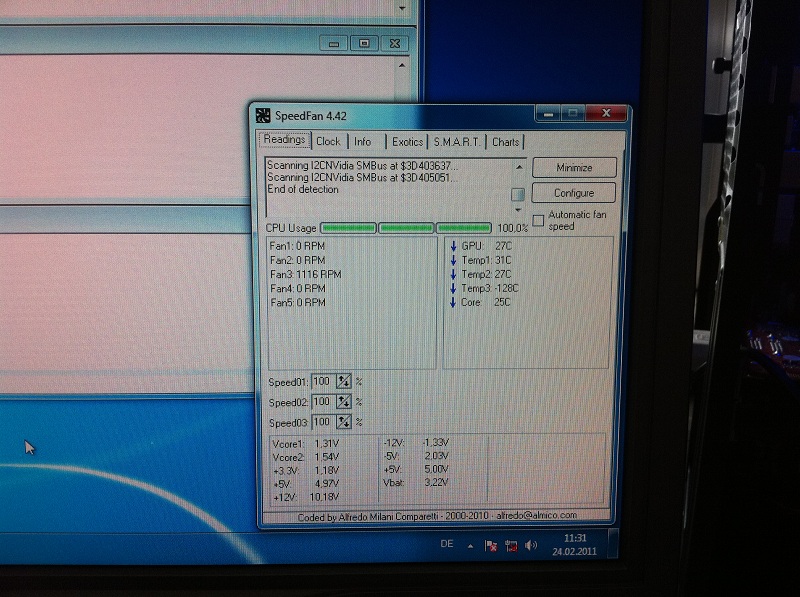Screen dimensions: 800x597
Task: Click the CPU Usage last green bar
Action: click(x=464, y=228)
